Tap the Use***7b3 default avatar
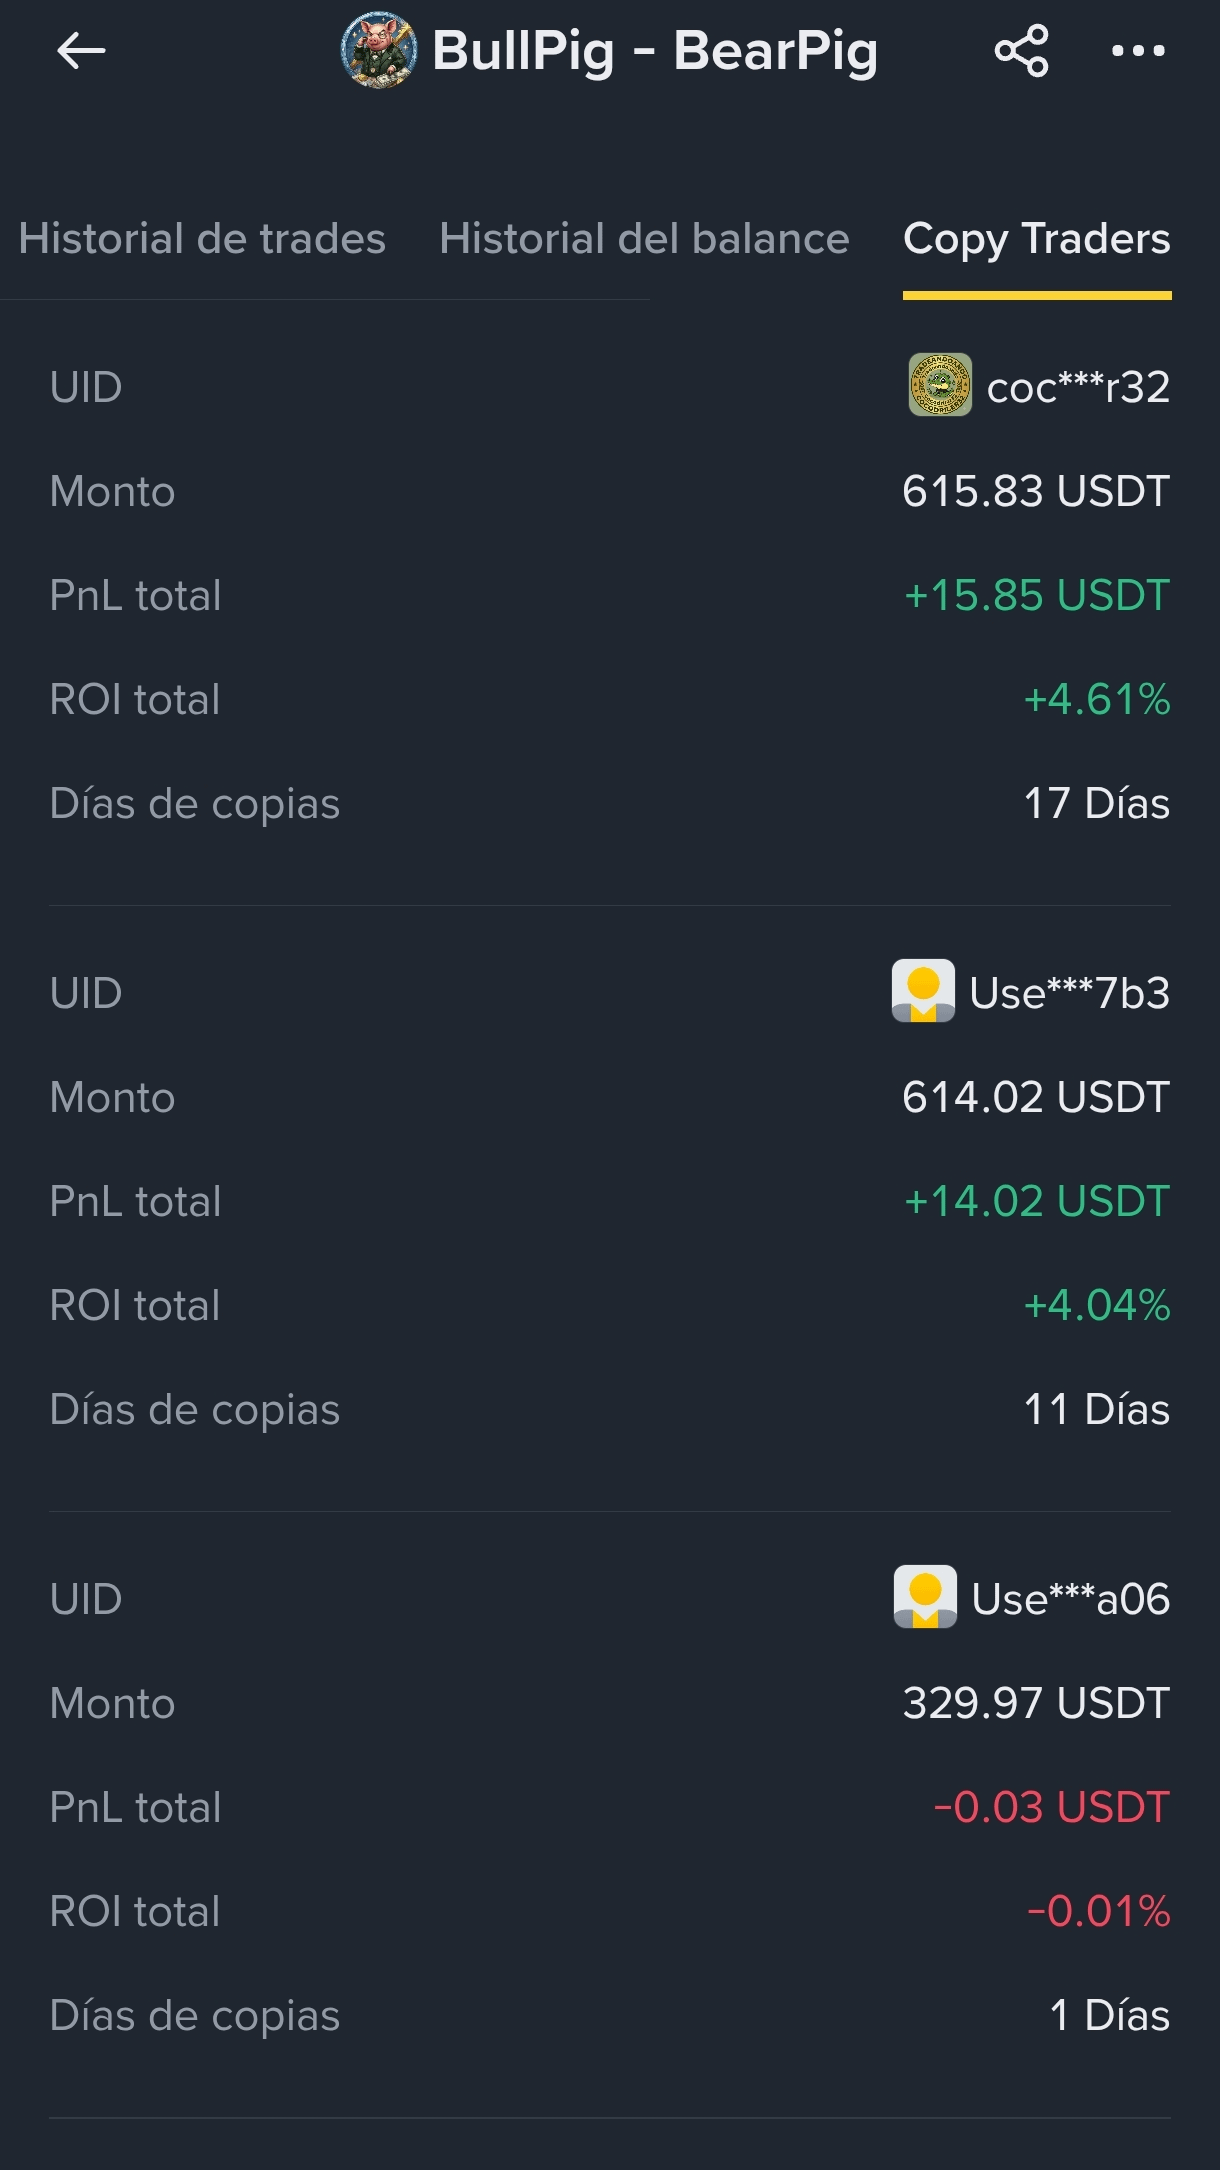 tap(923, 991)
